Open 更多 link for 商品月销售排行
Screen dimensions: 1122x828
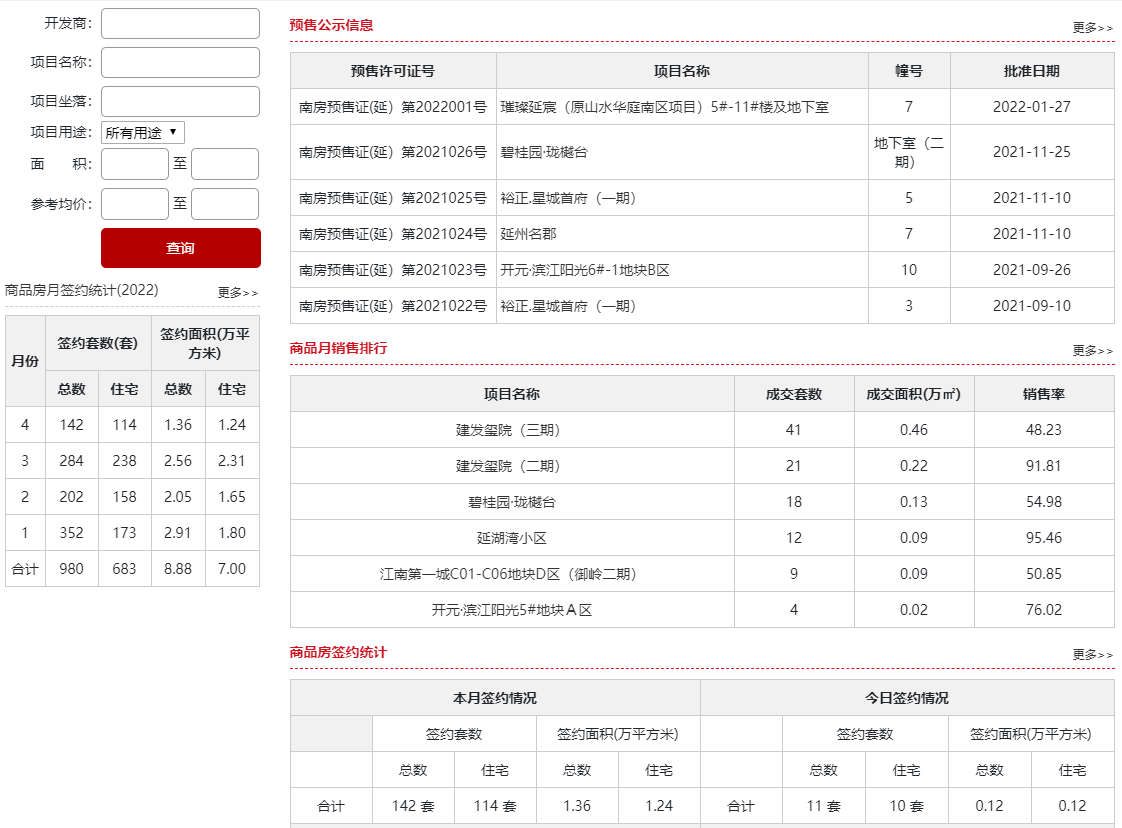click(x=1092, y=351)
